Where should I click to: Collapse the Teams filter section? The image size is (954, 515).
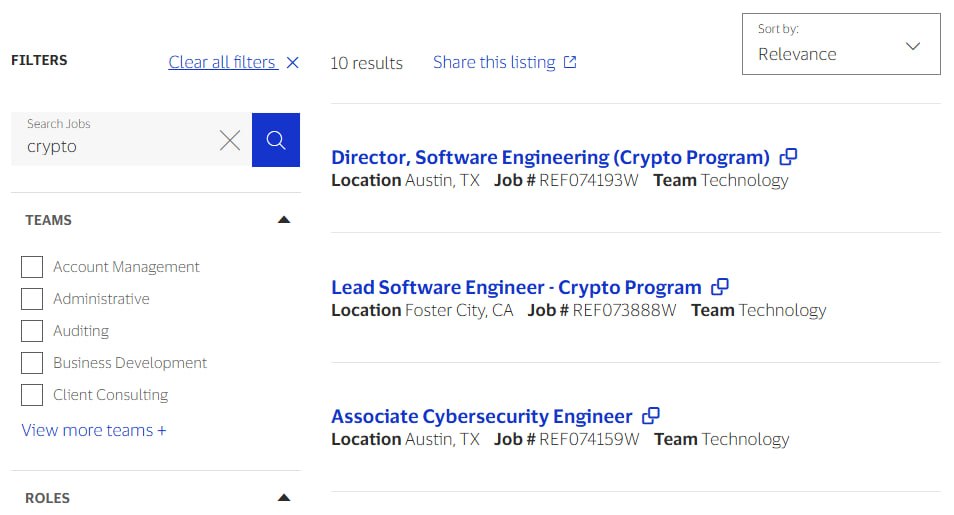pyautogui.click(x=284, y=220)
